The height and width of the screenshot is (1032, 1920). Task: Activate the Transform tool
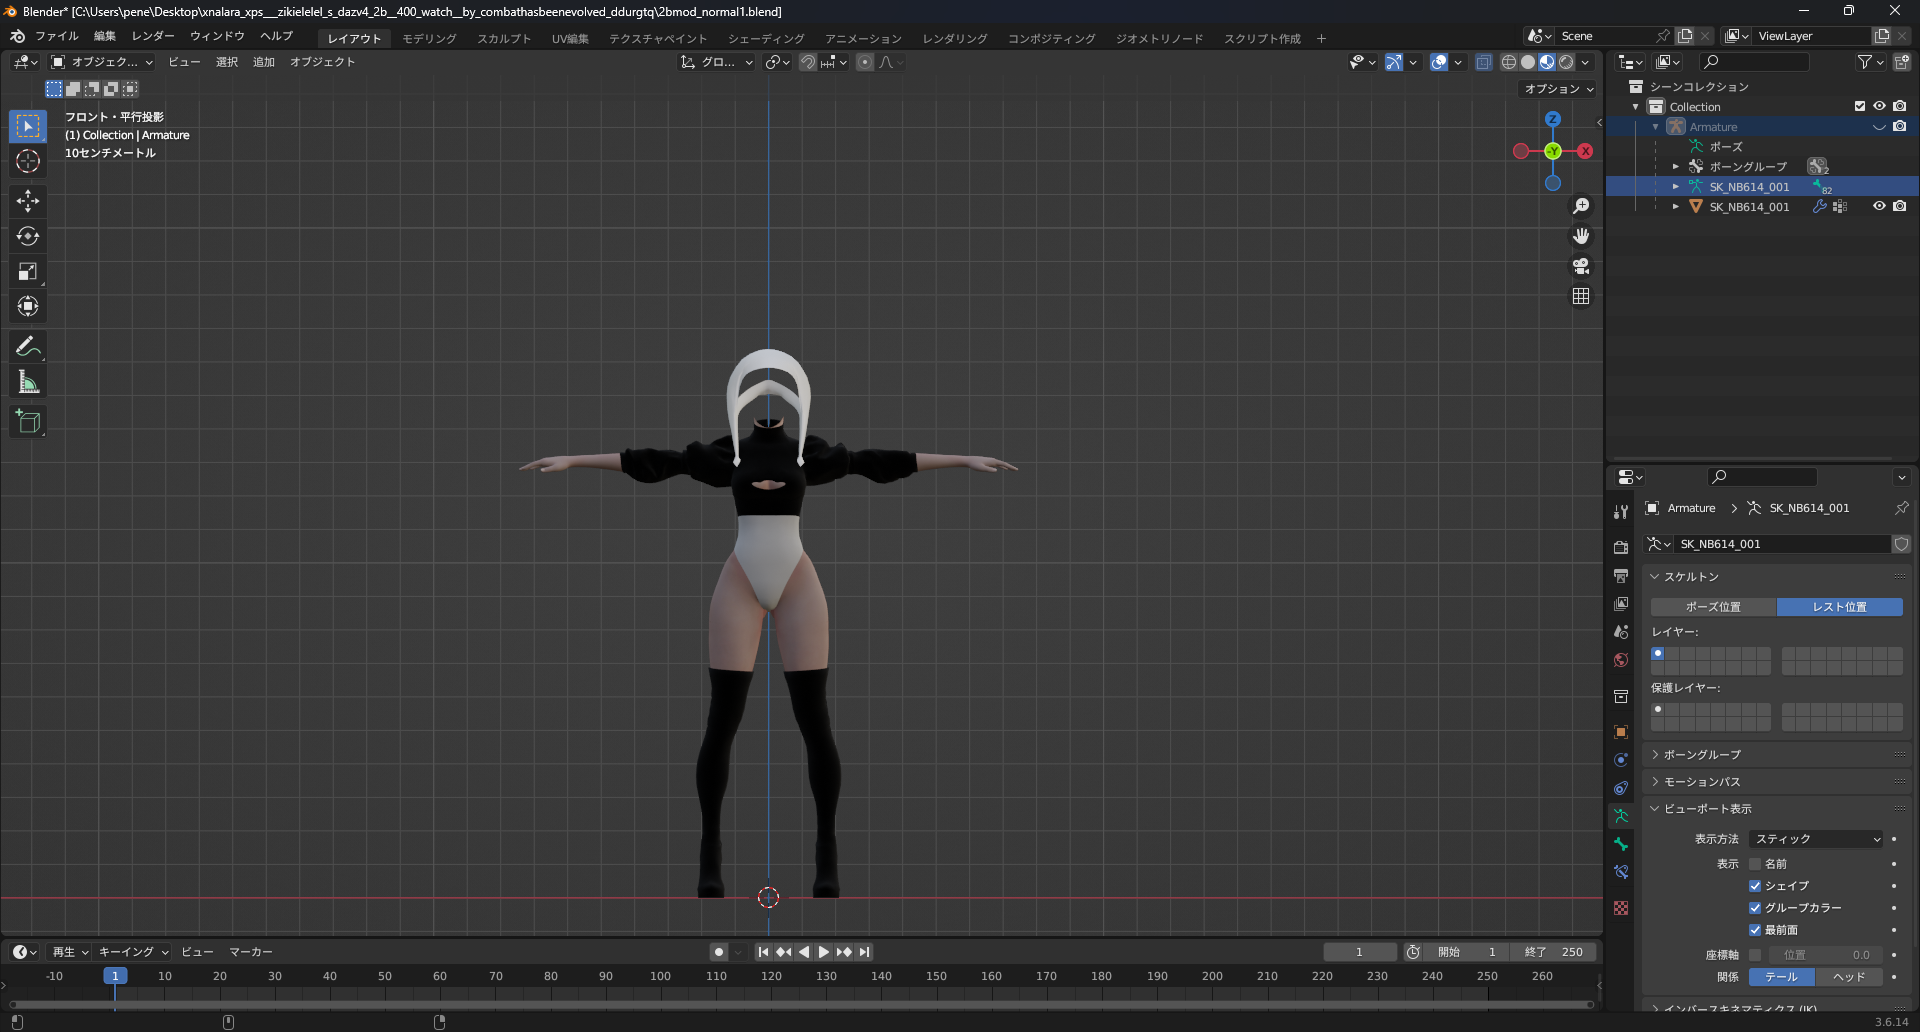(x=28, y=306)
